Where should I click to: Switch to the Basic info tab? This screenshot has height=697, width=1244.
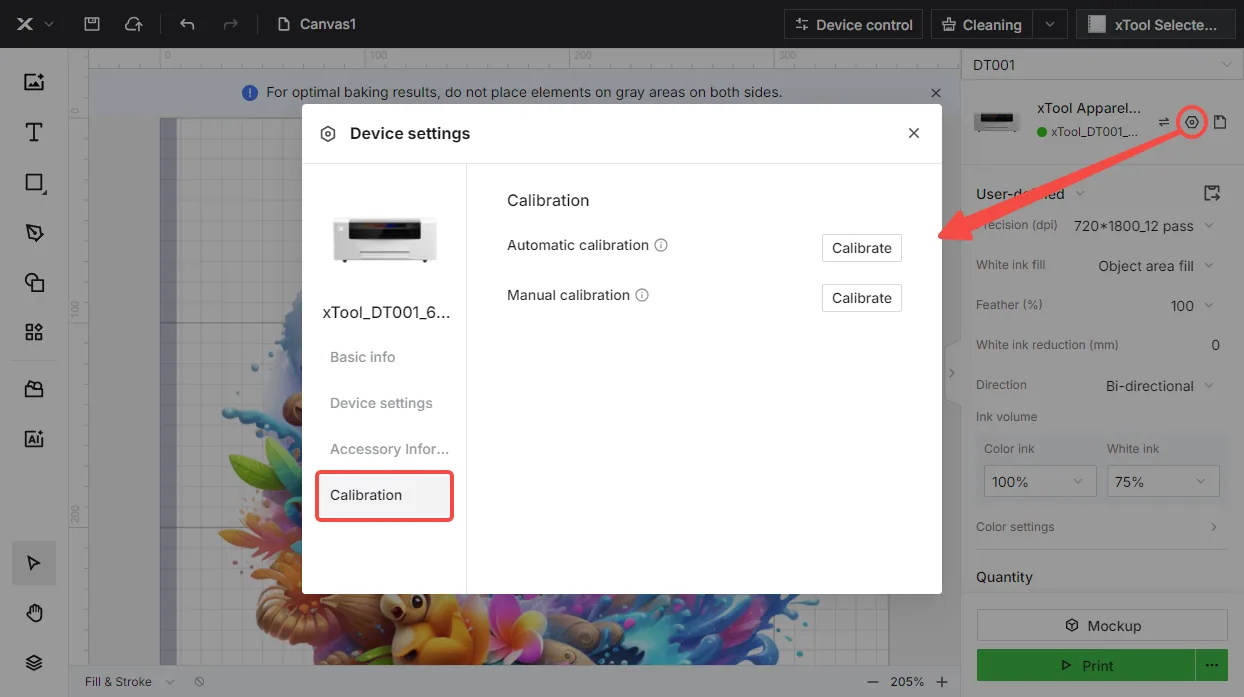click(x=362, y=357)
